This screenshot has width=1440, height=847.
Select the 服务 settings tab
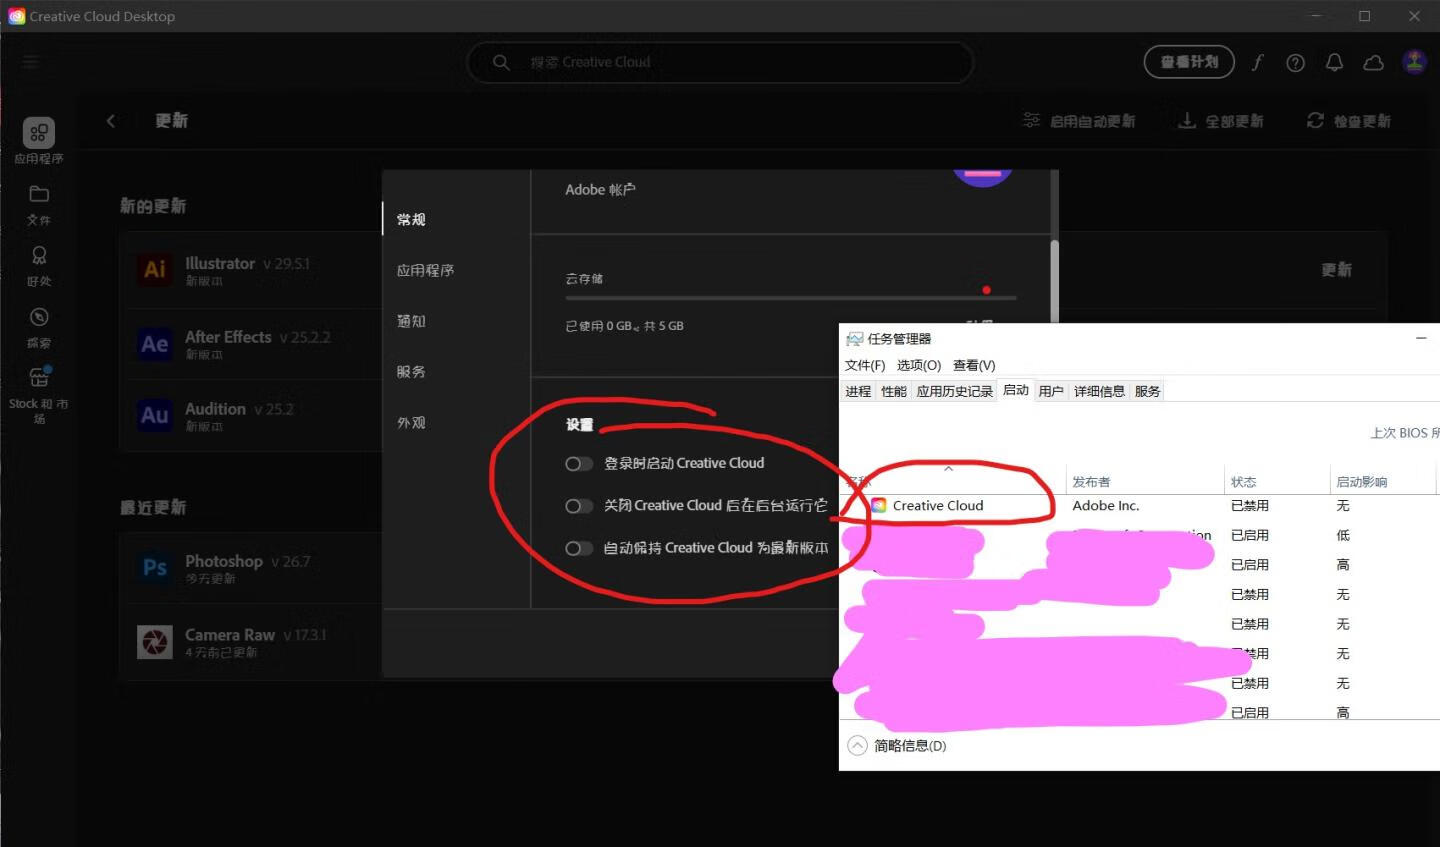tap(411, 372)
